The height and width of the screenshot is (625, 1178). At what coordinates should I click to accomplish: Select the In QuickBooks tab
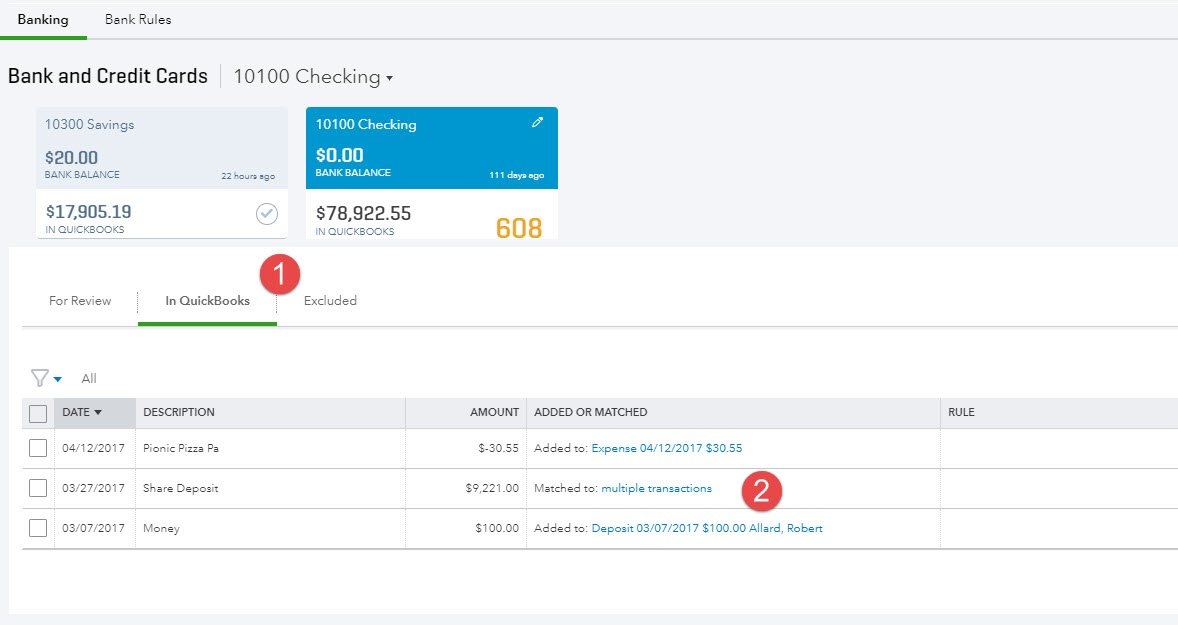pos(206,300)
